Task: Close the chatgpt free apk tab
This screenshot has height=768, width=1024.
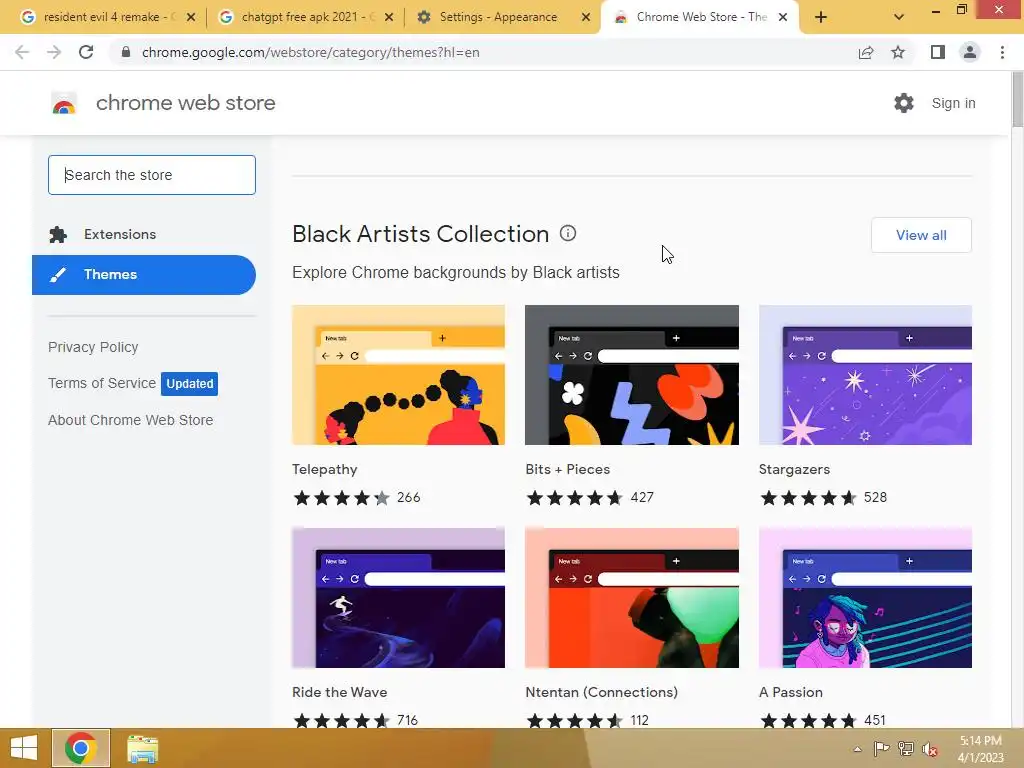Action: (389, 17)
